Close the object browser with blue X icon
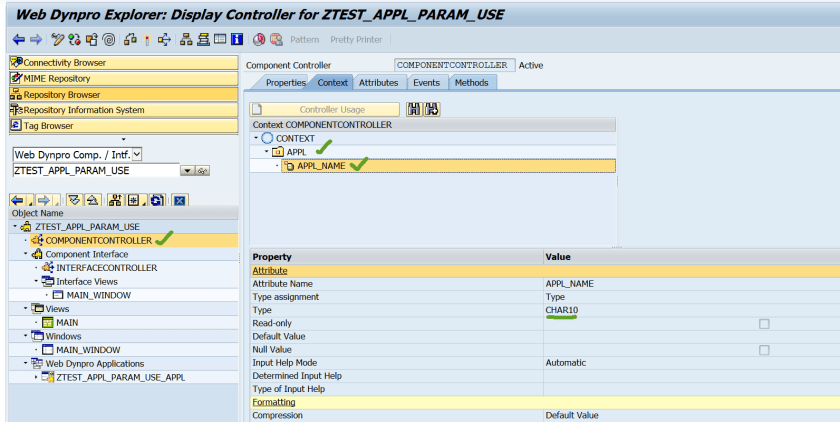 tap(179, 200)
